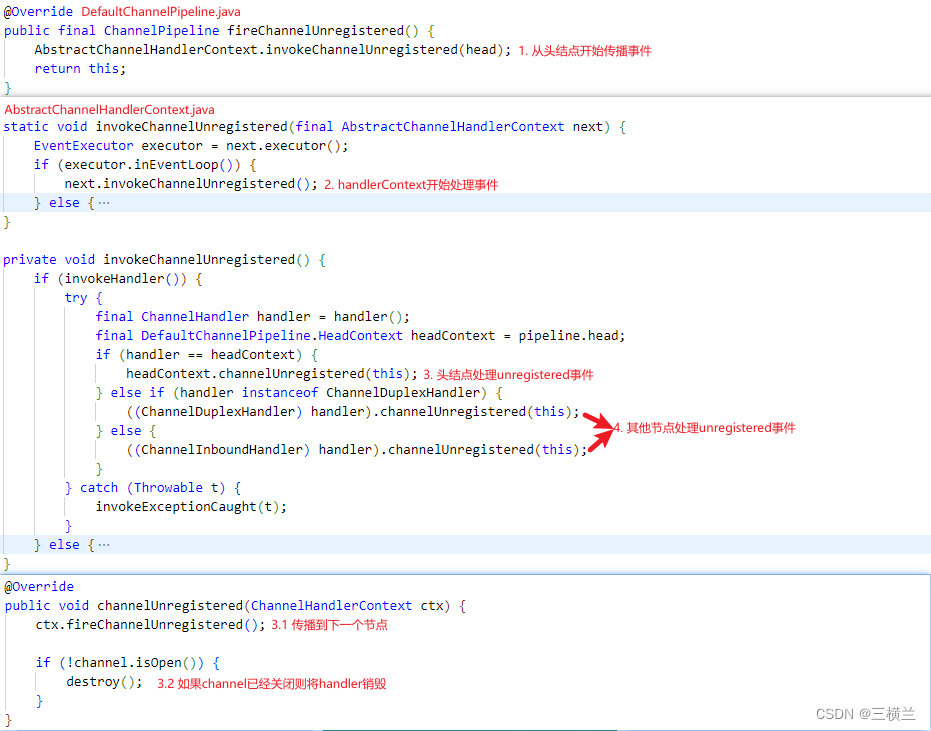Click the note '3.2 如果channel已经关闭则将handler销毁'

point(271,684)
